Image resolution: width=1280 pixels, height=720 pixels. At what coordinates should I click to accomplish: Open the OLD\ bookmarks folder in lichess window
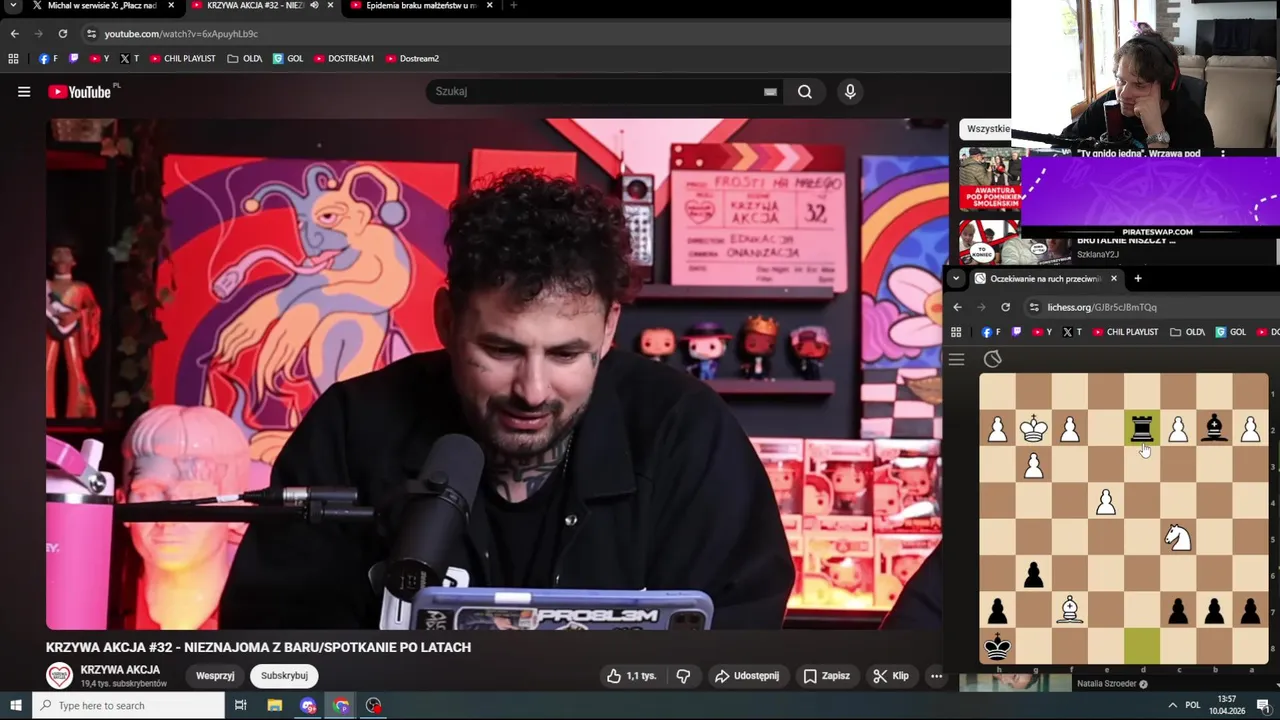1188,332
